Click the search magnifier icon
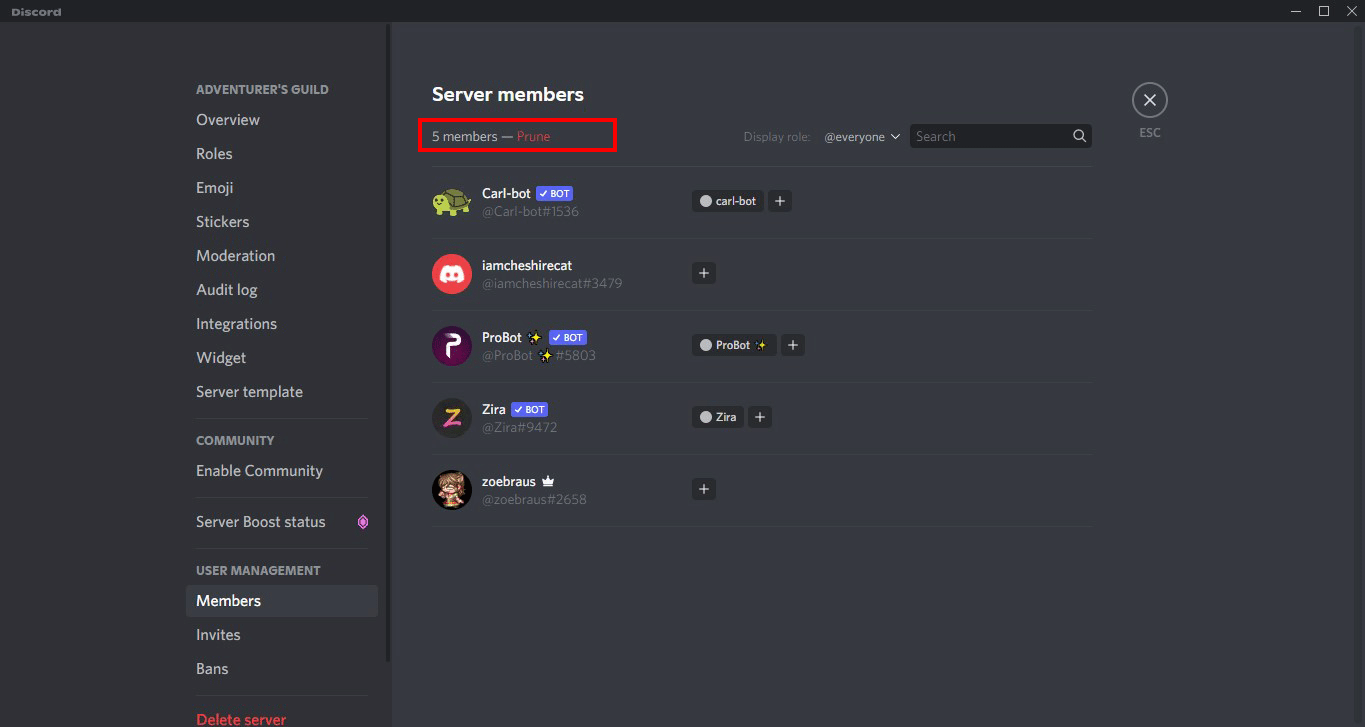The width and height of the screenshot is (1365, 727). pos(1079,136)
